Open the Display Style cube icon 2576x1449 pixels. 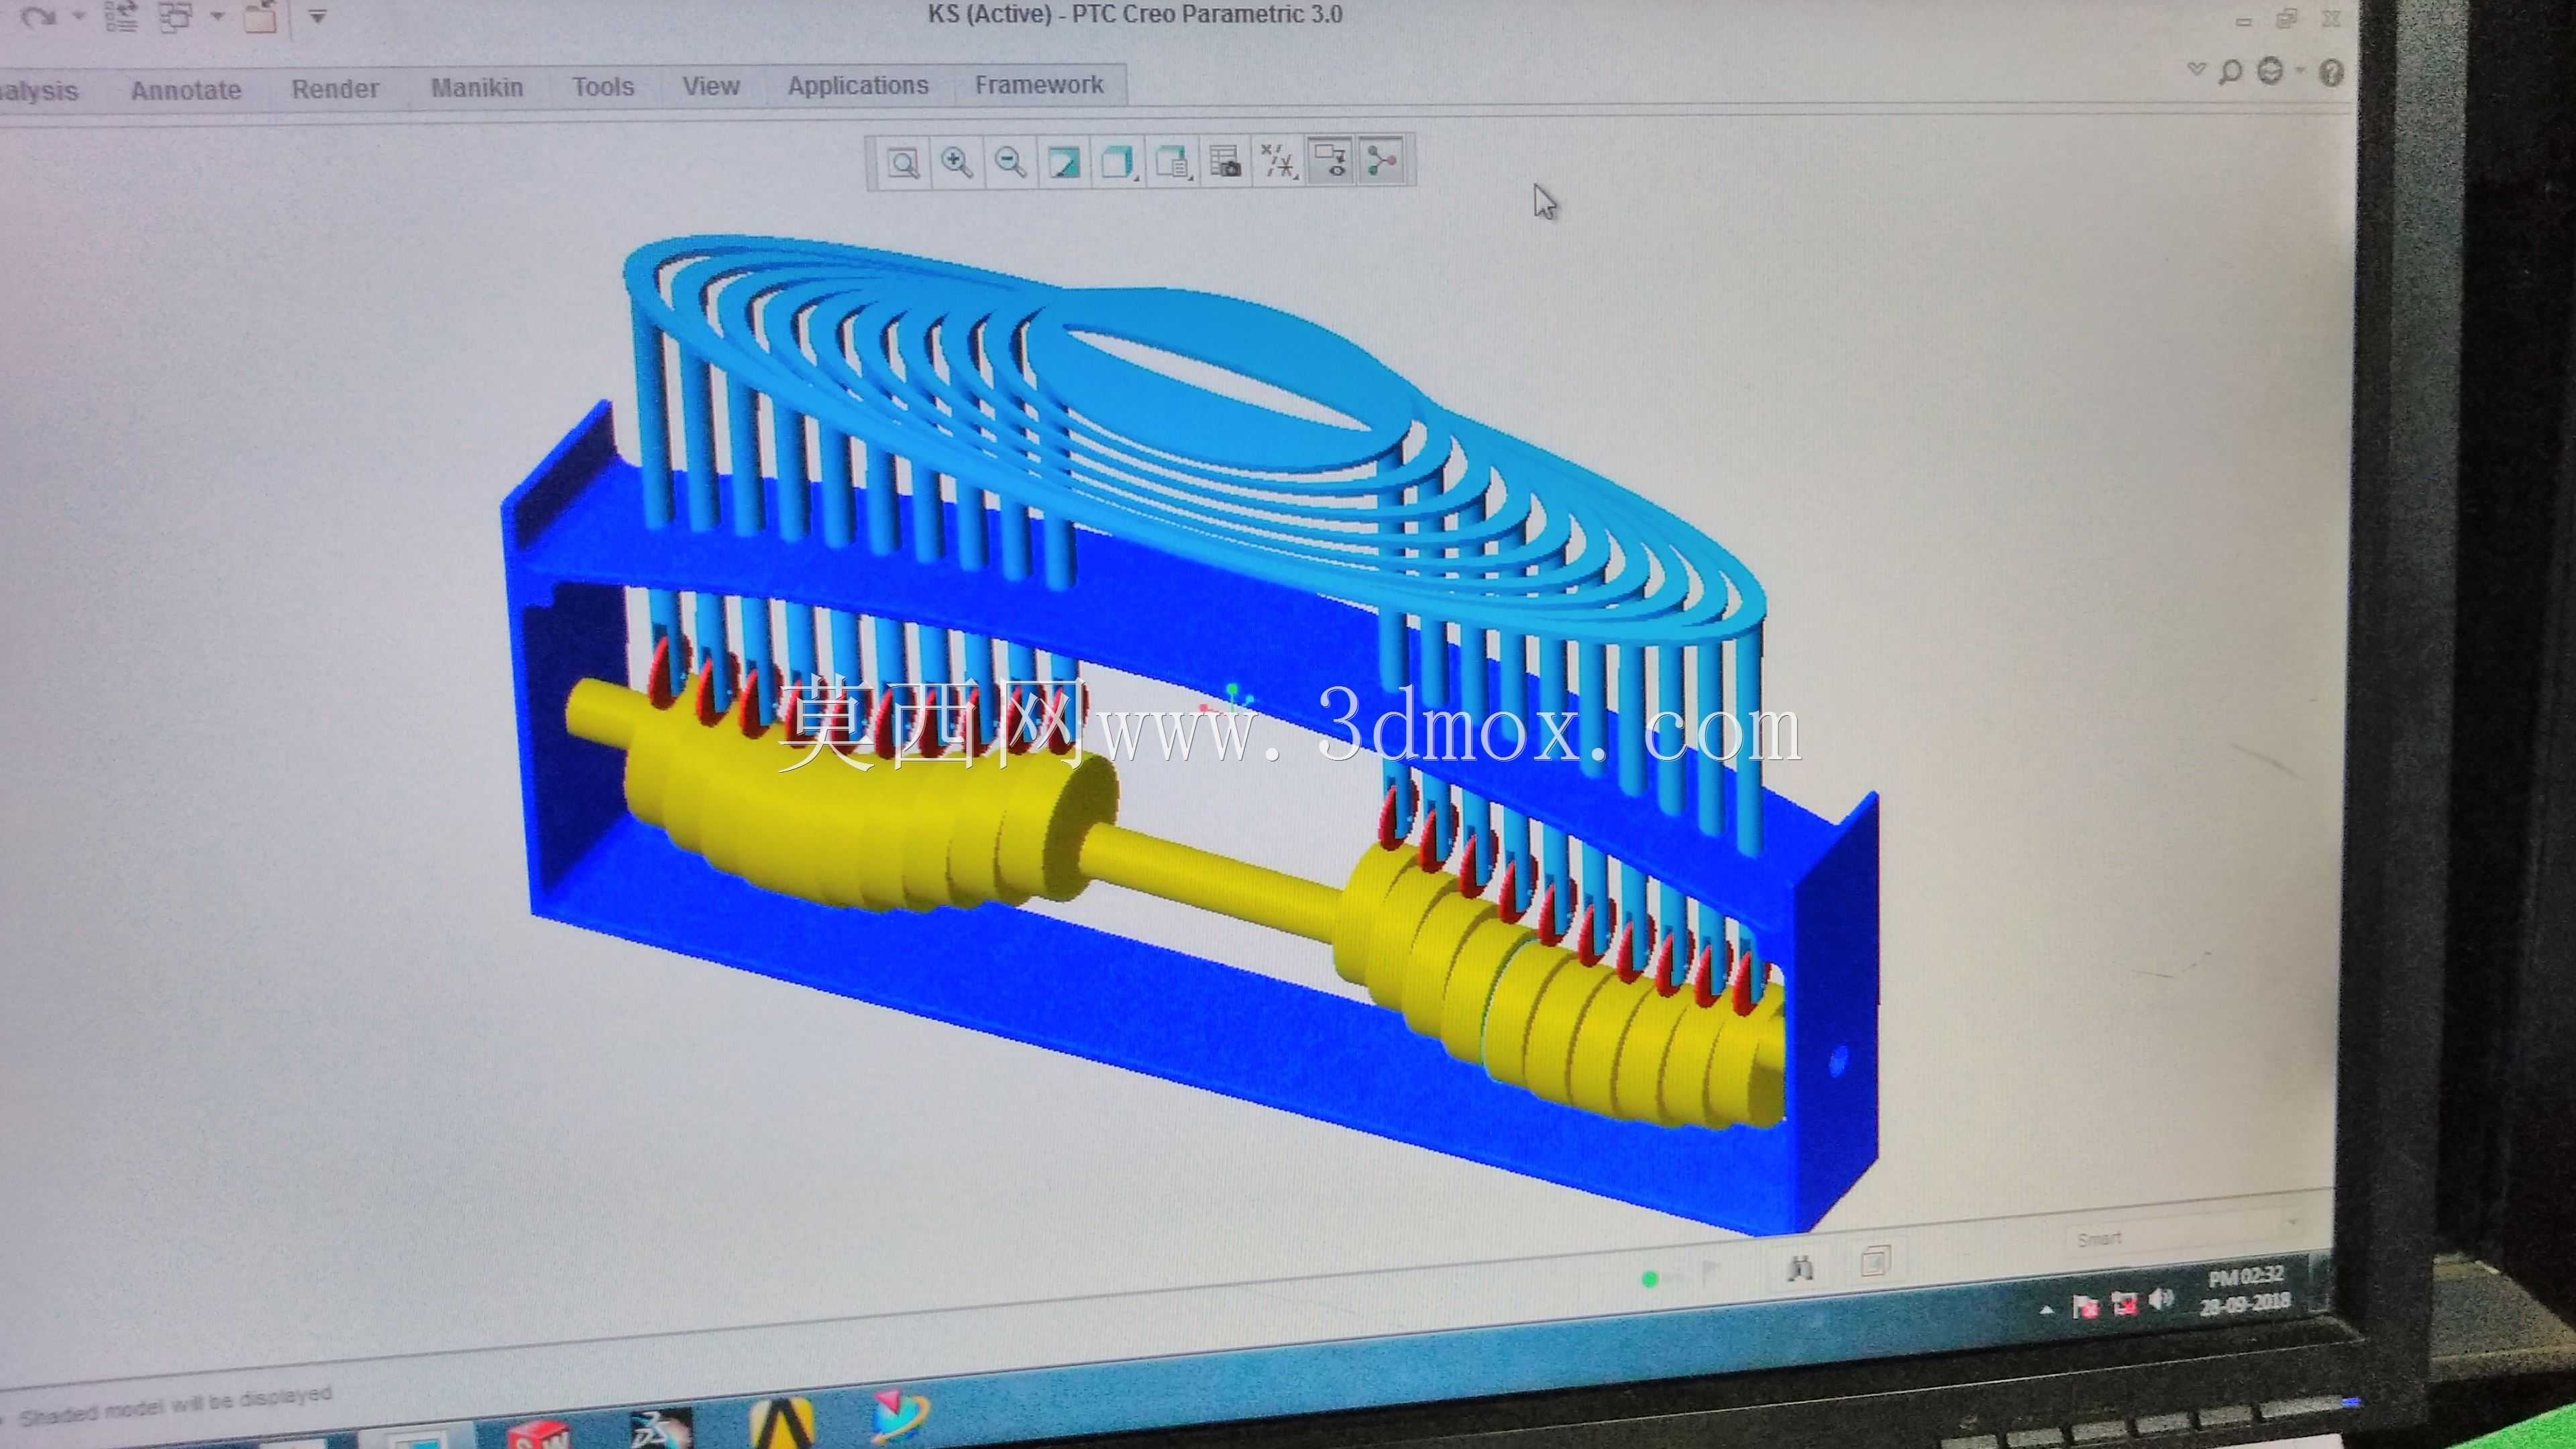pyautogui.click(x=1117, y=162)
